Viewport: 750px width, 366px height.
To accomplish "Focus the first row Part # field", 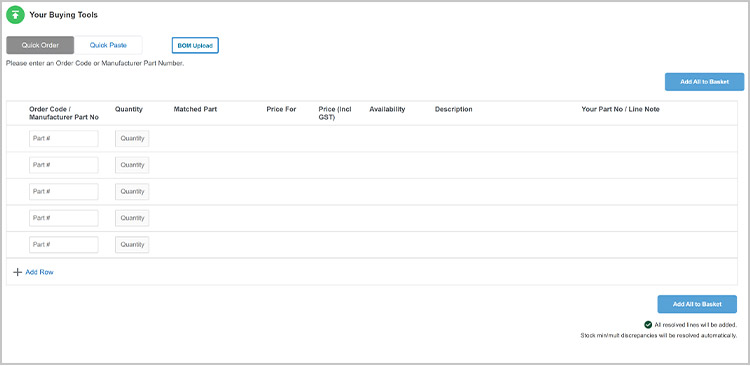I will click(64, 139).
